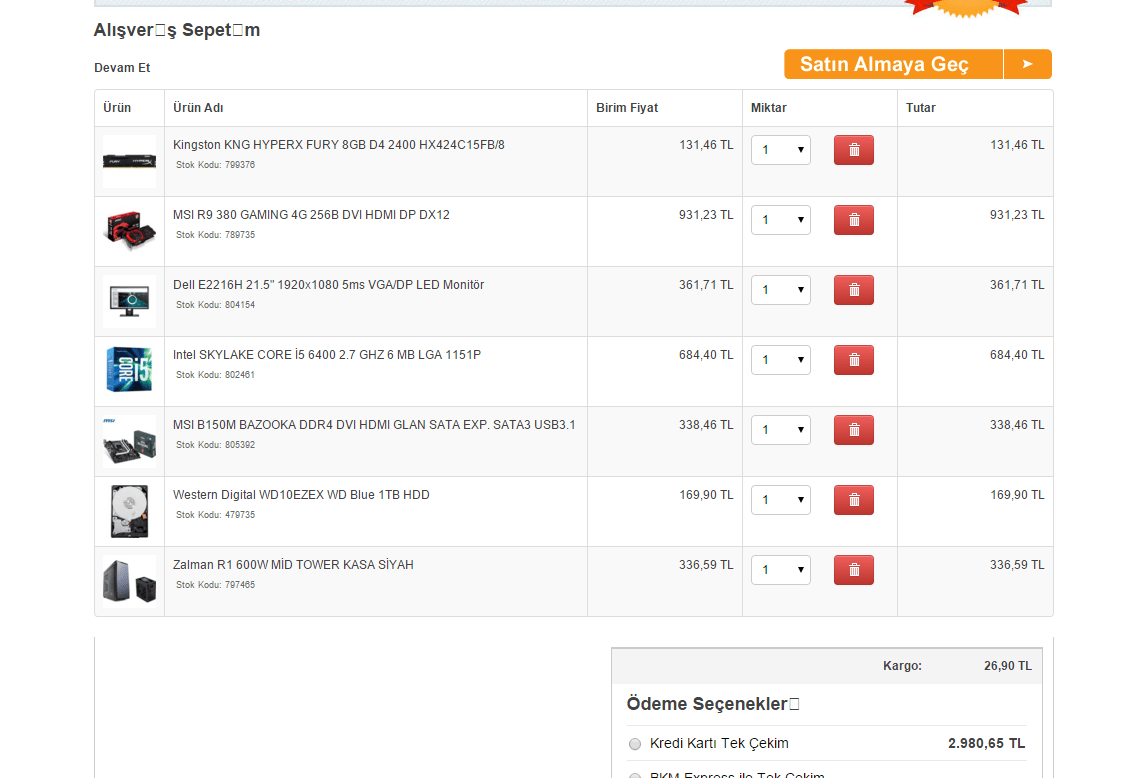The height and width of the screenshot is (778, 1133).
Task: Open MSI B150M BAZOOKA product link
Action: tap(374, 425)
